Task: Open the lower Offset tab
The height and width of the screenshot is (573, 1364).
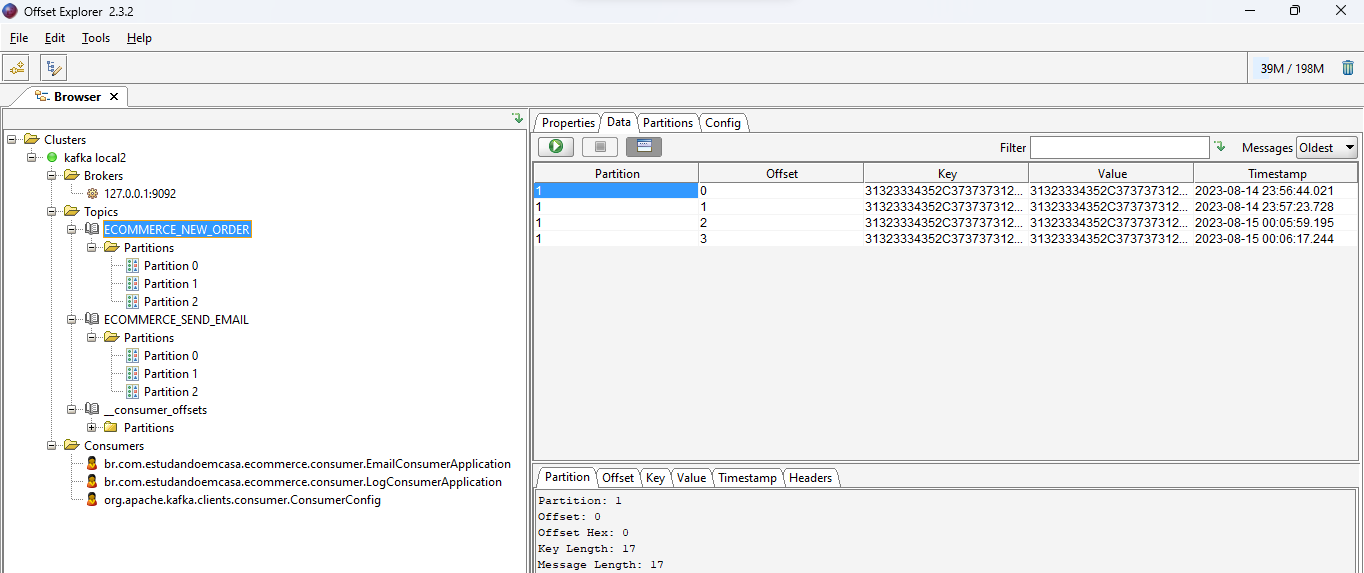Action: [x=618, y=478]
